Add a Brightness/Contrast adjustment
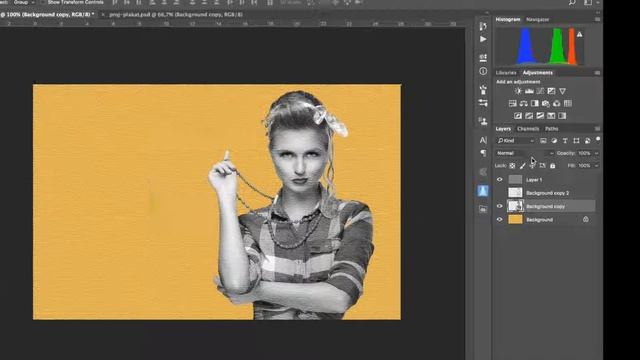 (518, 91)
